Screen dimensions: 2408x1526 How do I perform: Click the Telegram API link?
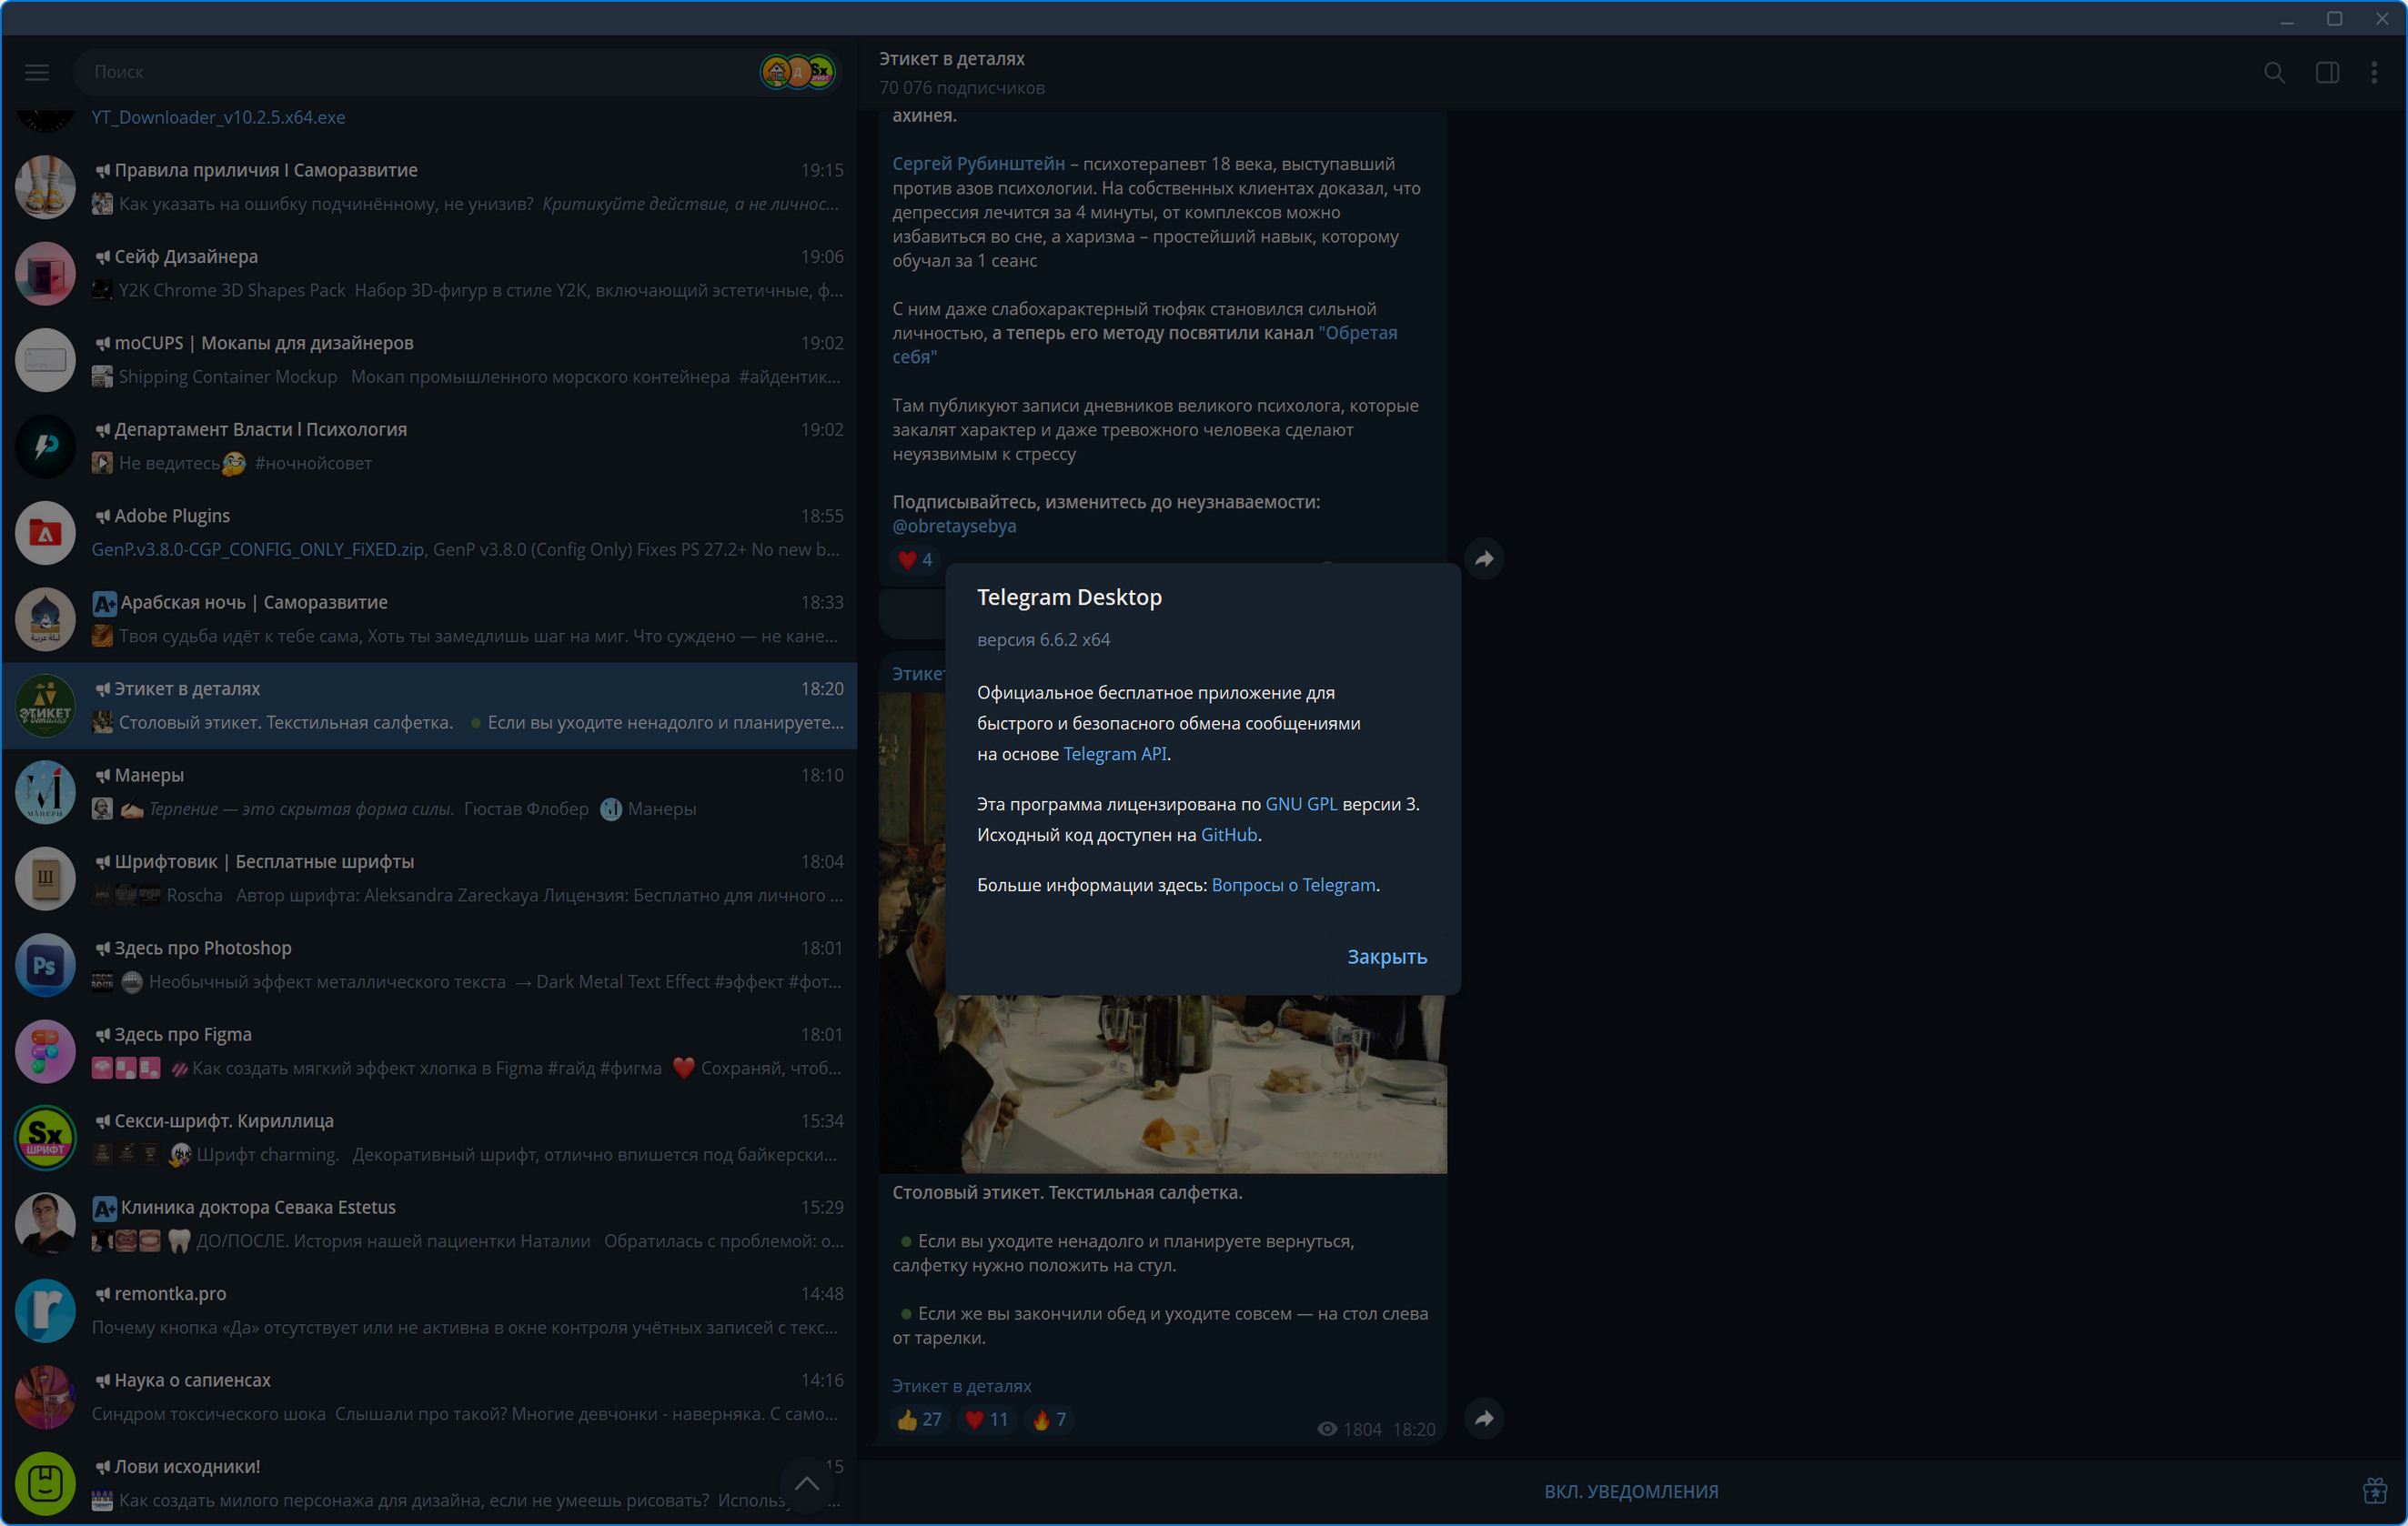tap(1114, 754)
